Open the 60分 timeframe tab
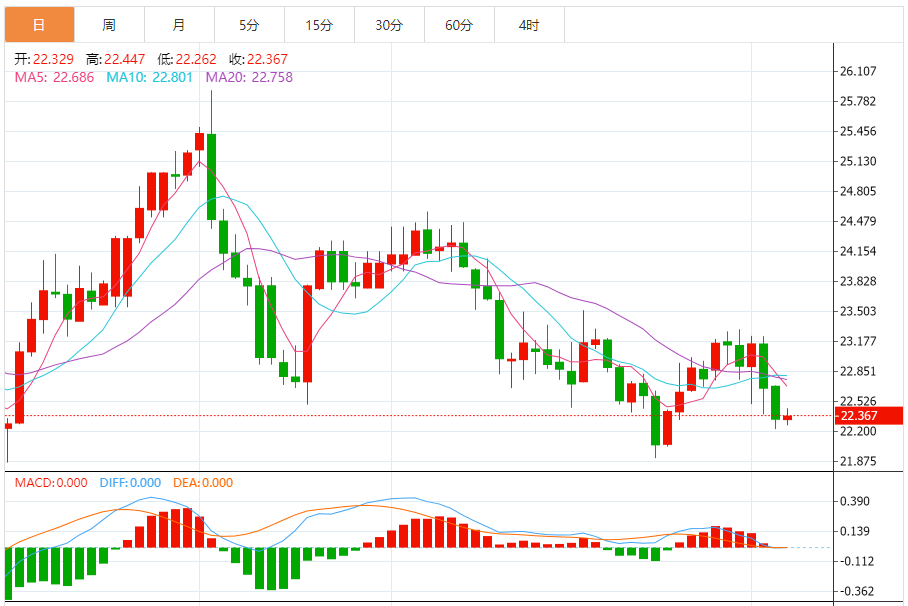The image size is (908, 606). (x=460, y=25)
